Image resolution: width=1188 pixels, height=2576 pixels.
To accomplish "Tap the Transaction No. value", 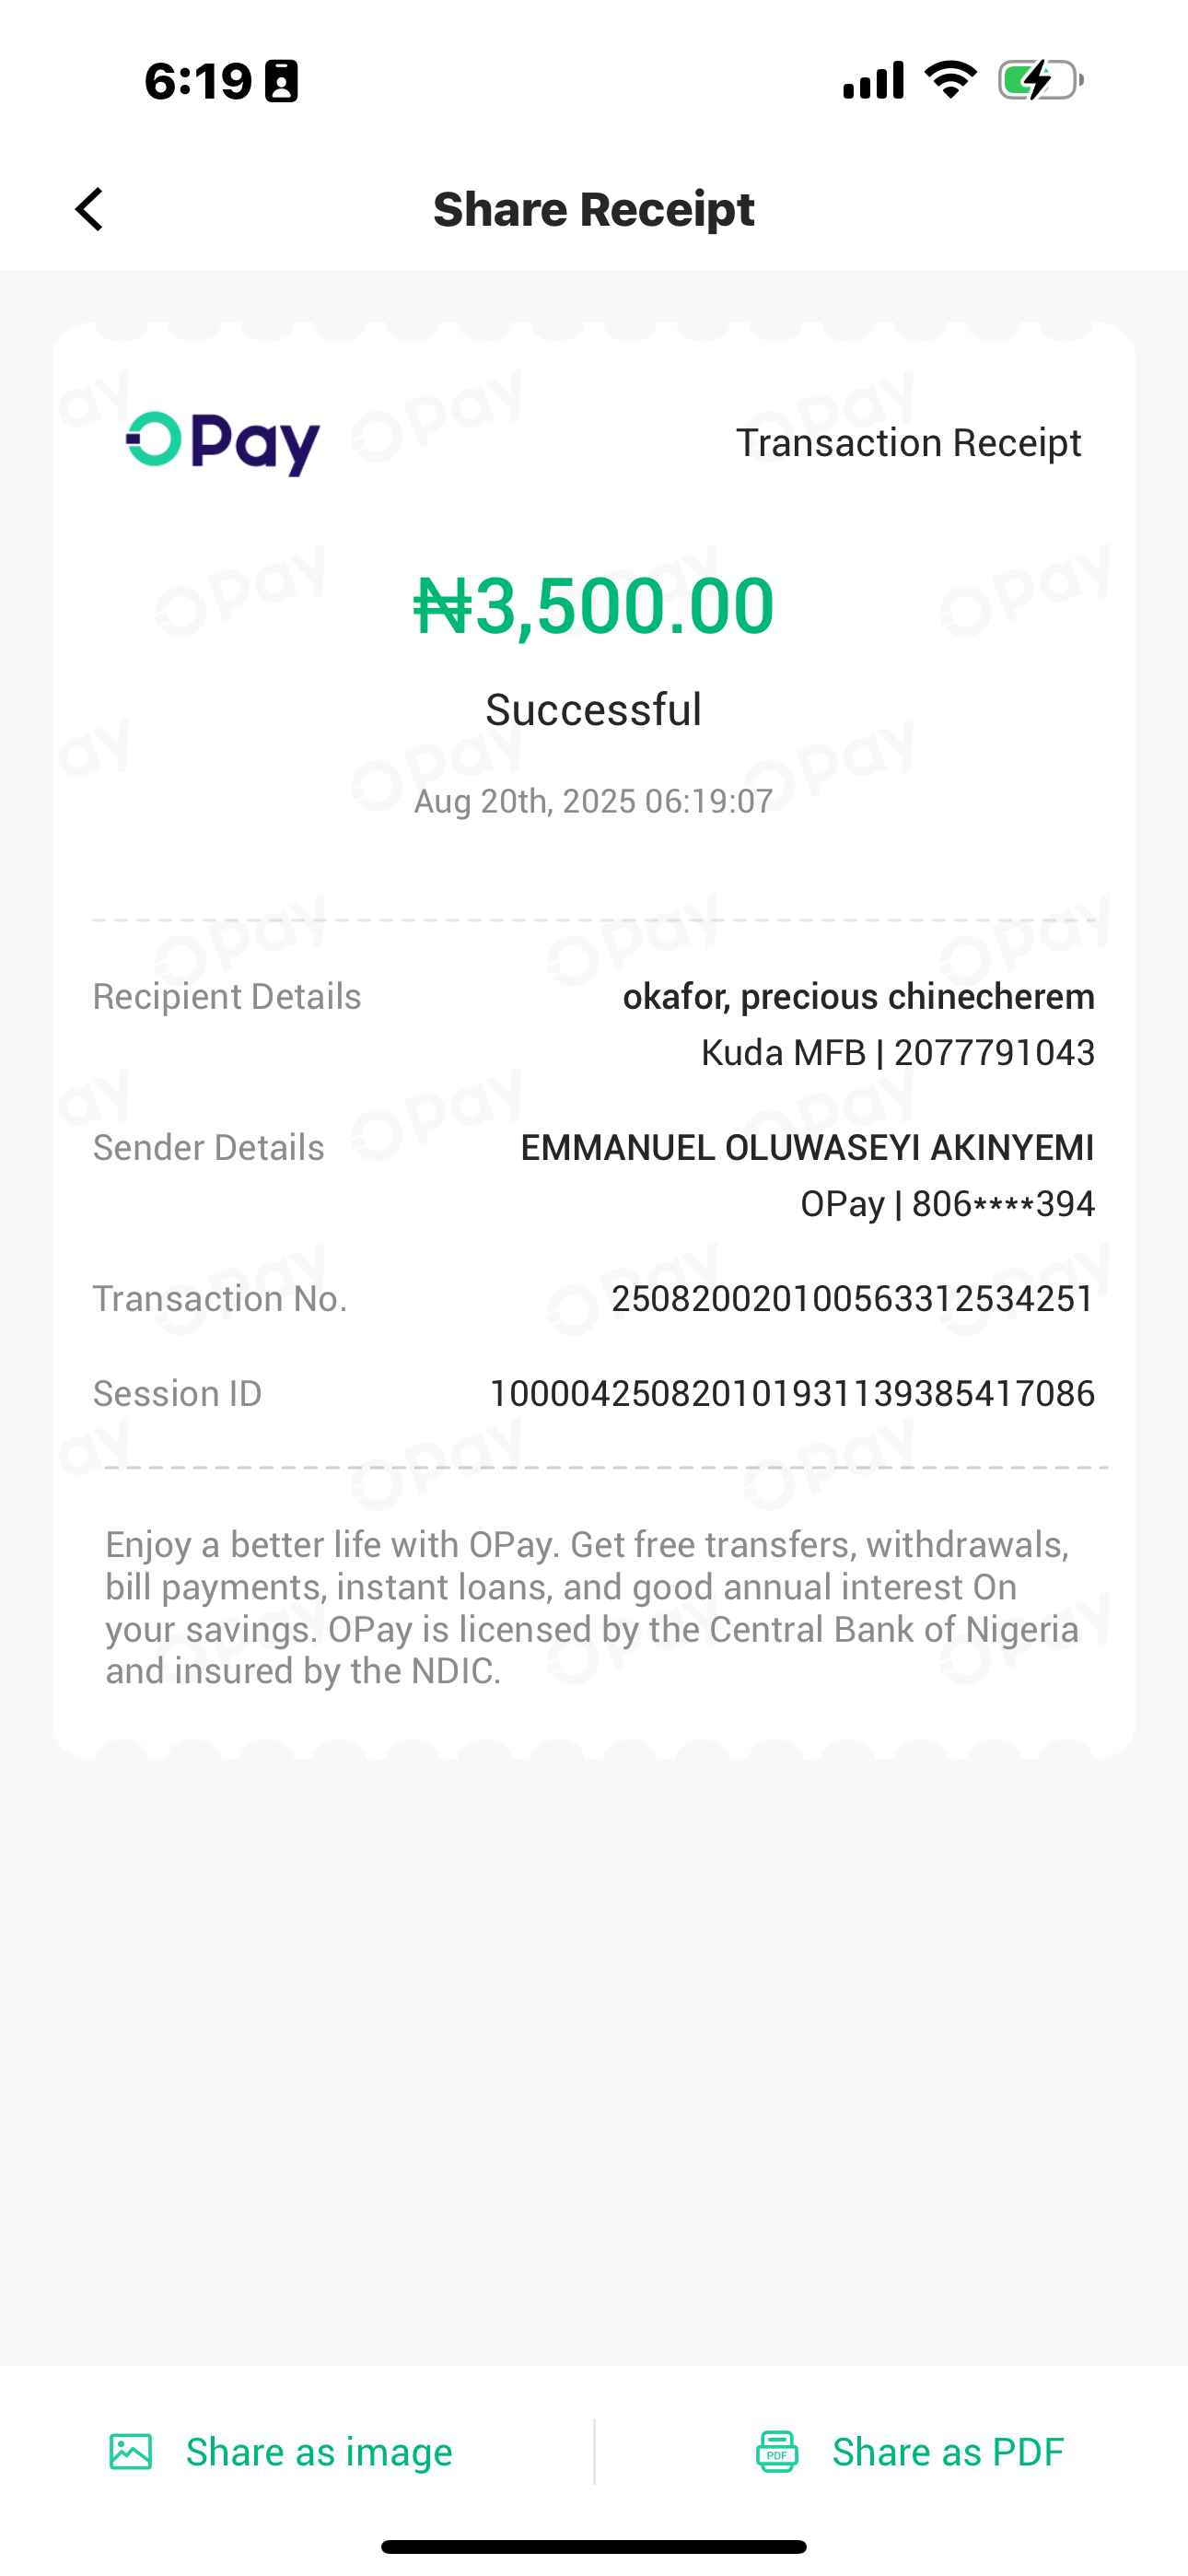I will click(853, 1299).
